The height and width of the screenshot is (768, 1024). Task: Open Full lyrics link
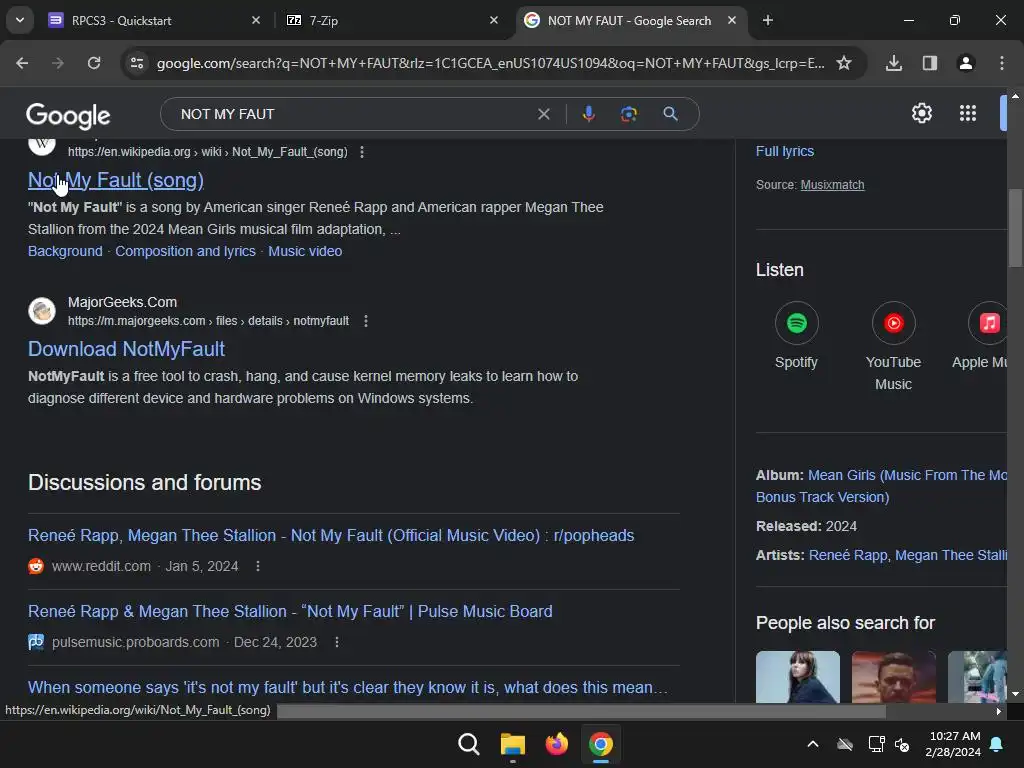click(785, 151)
